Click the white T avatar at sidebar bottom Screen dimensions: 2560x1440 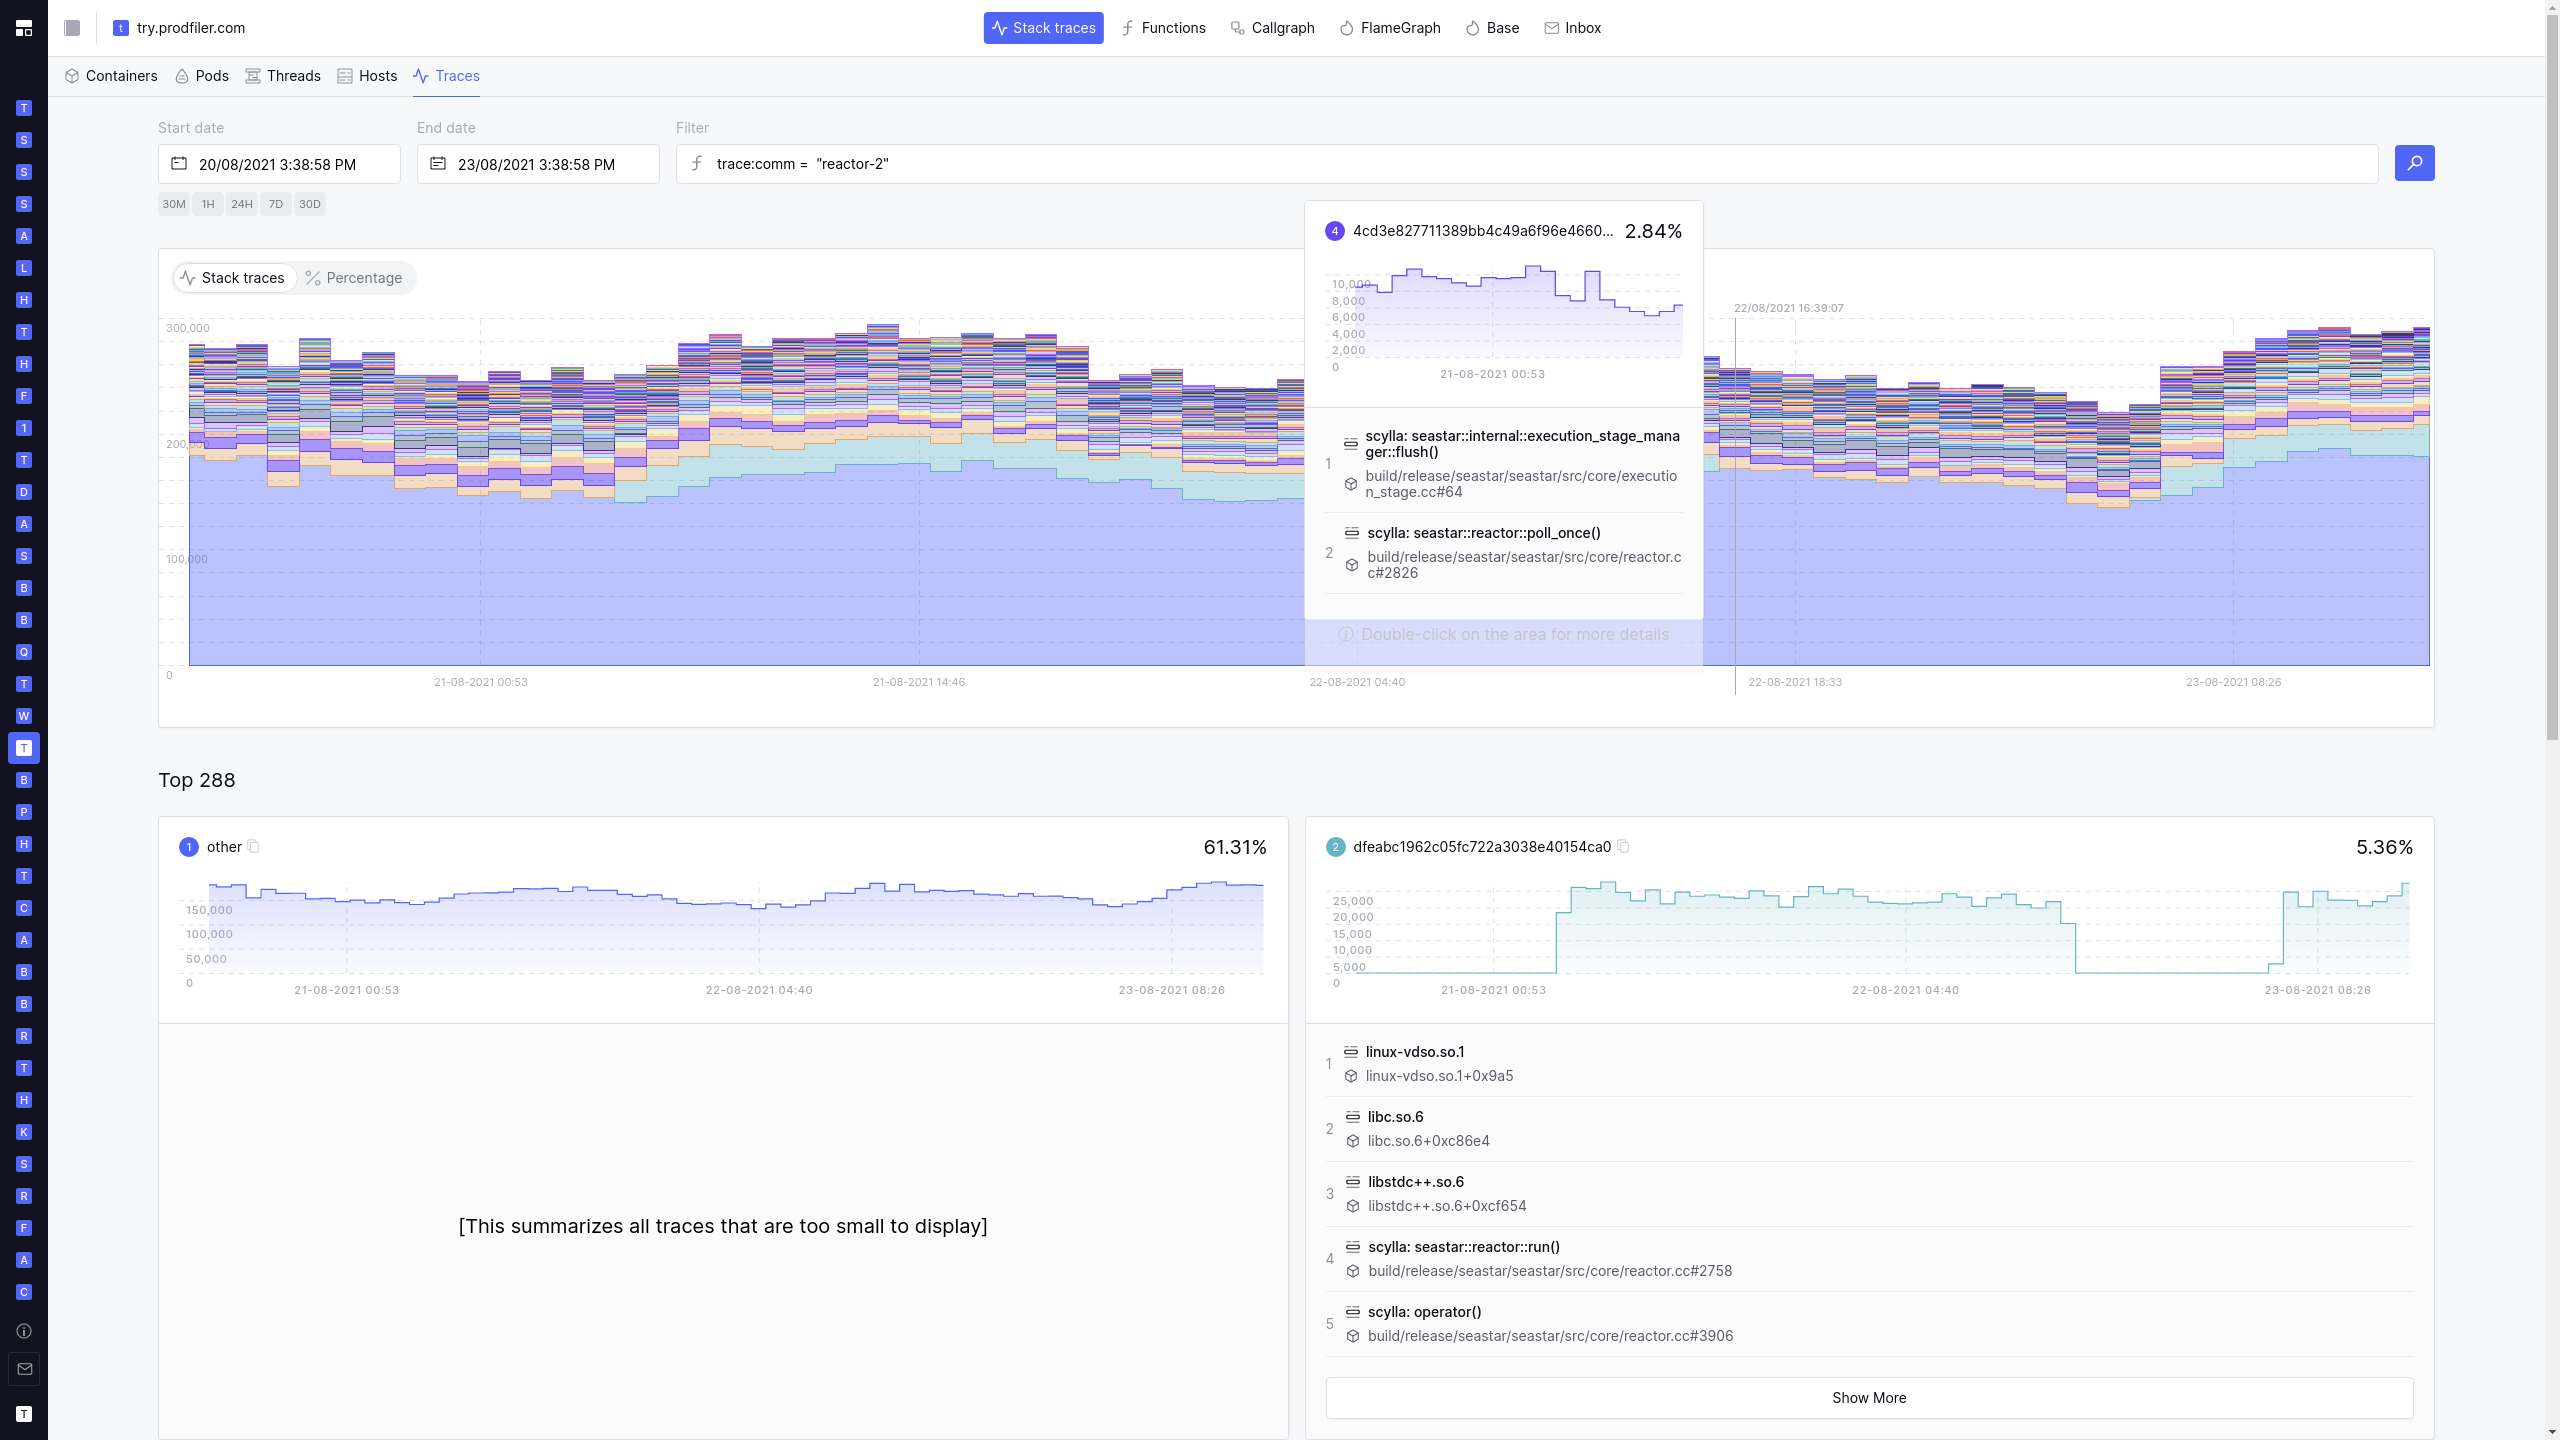(x=24, y=1414)
